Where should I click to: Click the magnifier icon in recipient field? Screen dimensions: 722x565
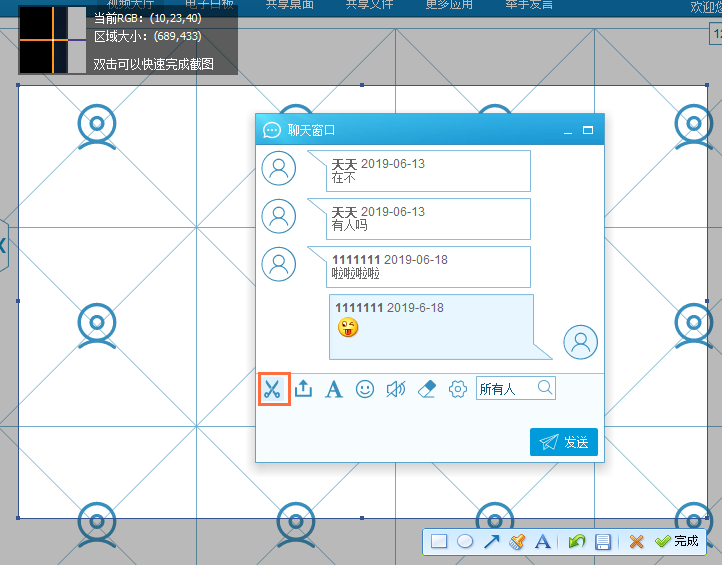545,387
